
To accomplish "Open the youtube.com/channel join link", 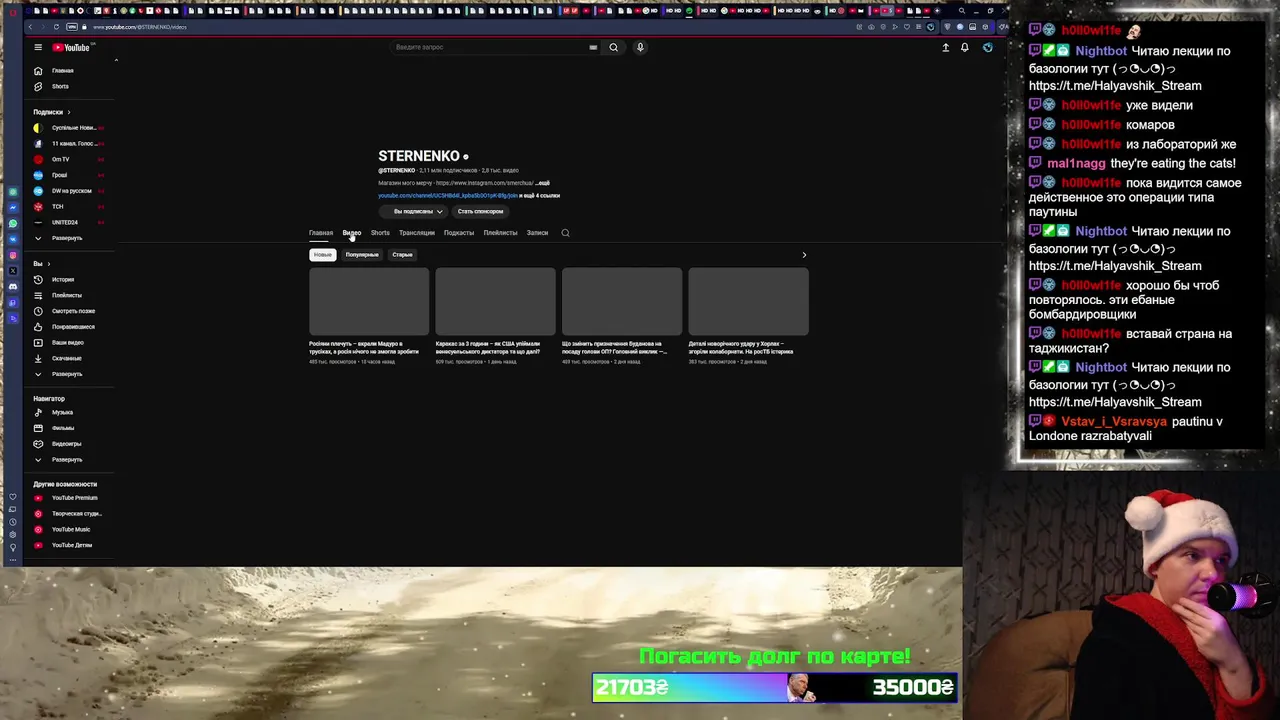I will [447, 196].
